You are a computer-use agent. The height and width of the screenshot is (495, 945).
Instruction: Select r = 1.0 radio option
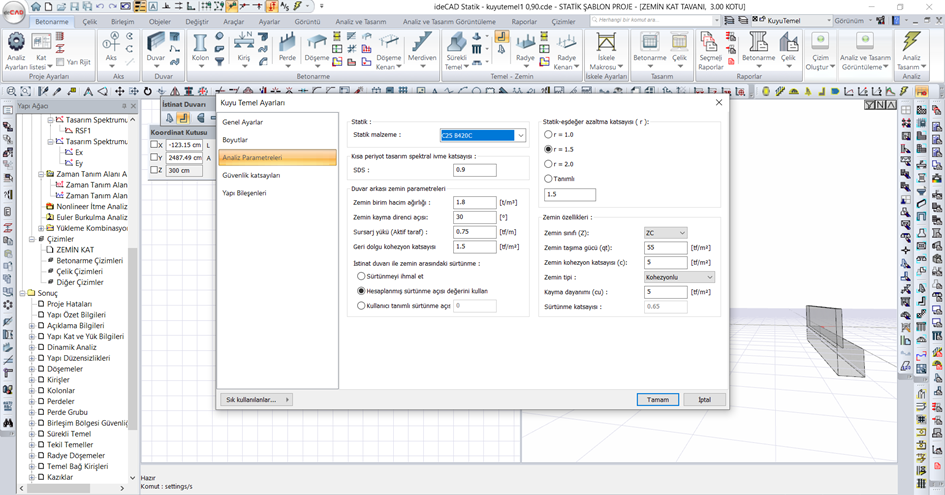coord(548,134)
